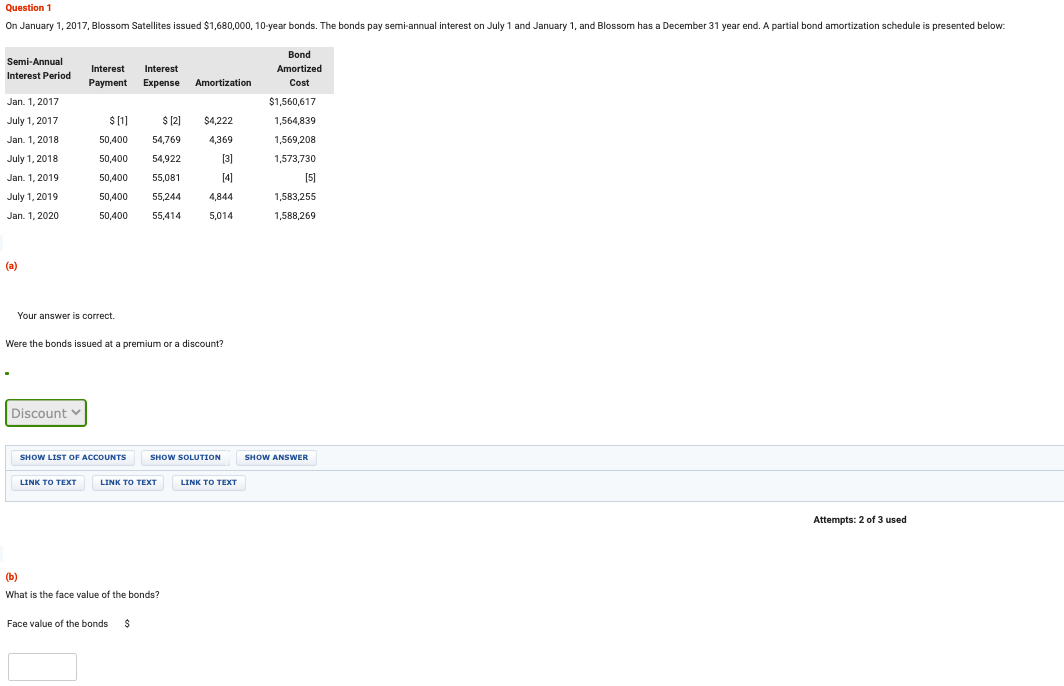Image resolution: width=1064 pixels, height=686 pixels.
Task: Click the [3] amortization placeholder
Action: point(227,159)
